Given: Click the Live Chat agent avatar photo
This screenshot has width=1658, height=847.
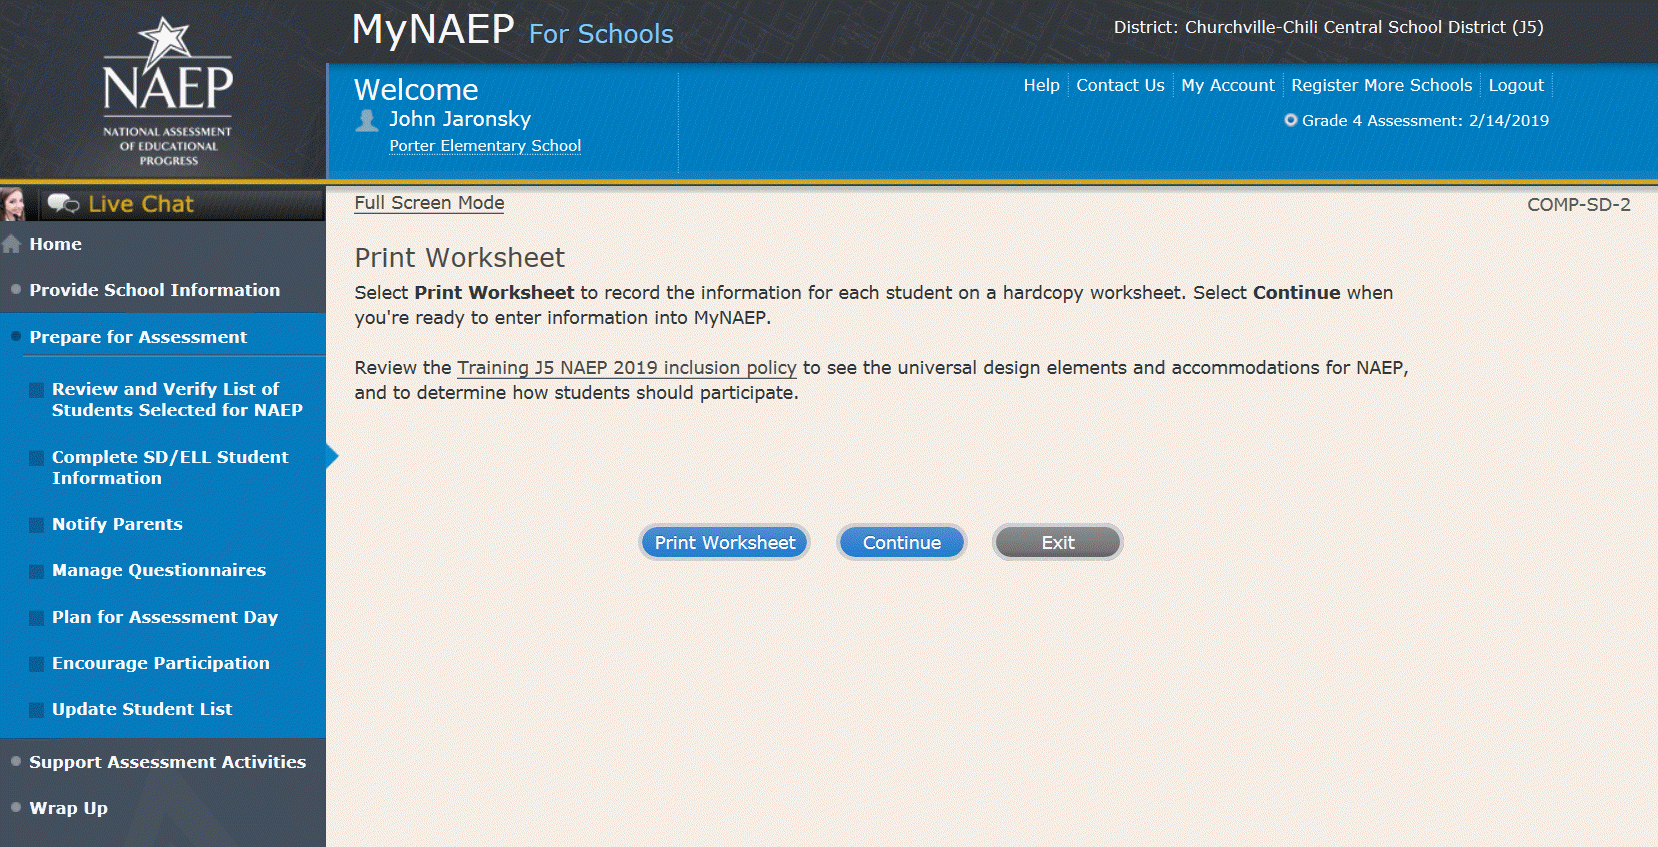Looking at the screenshot, I should tap(14, 204).
